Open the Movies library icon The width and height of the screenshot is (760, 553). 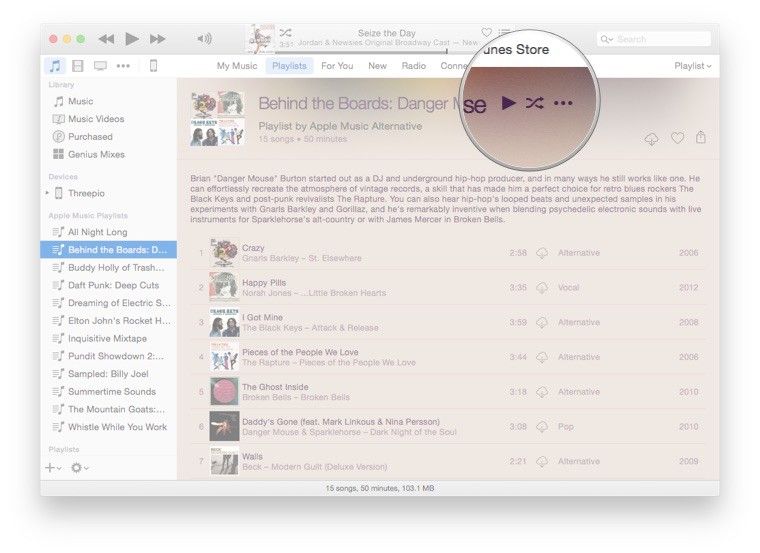tap(77, 66)
